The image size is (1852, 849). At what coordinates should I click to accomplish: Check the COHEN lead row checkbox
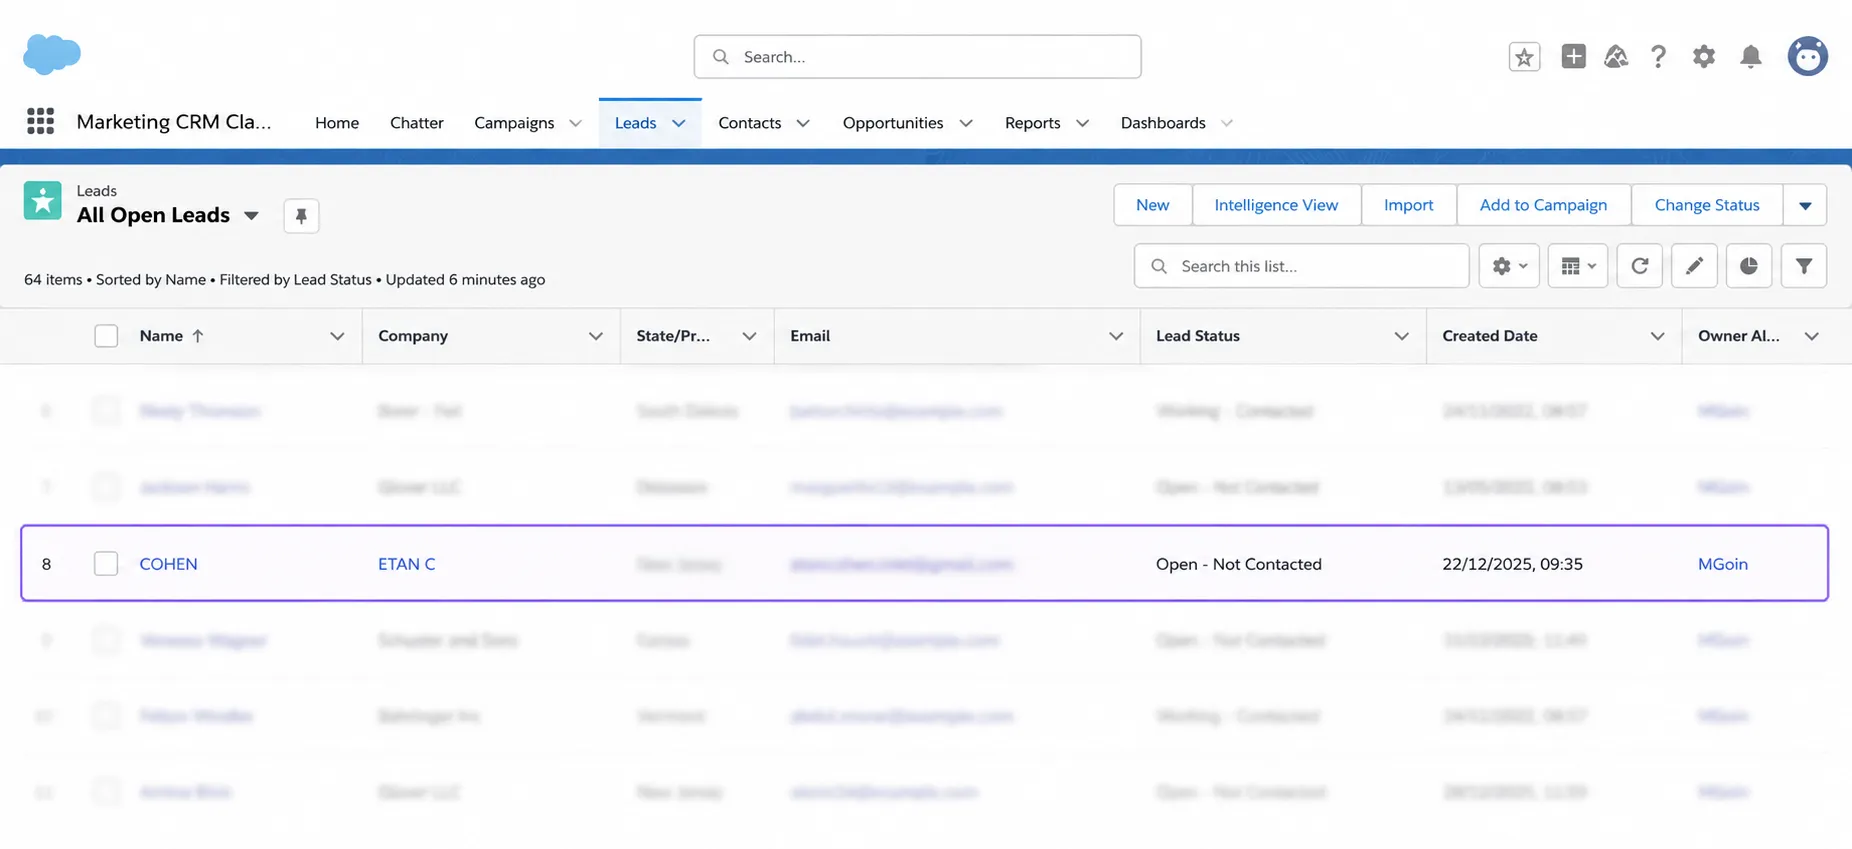tap(106, 564)
